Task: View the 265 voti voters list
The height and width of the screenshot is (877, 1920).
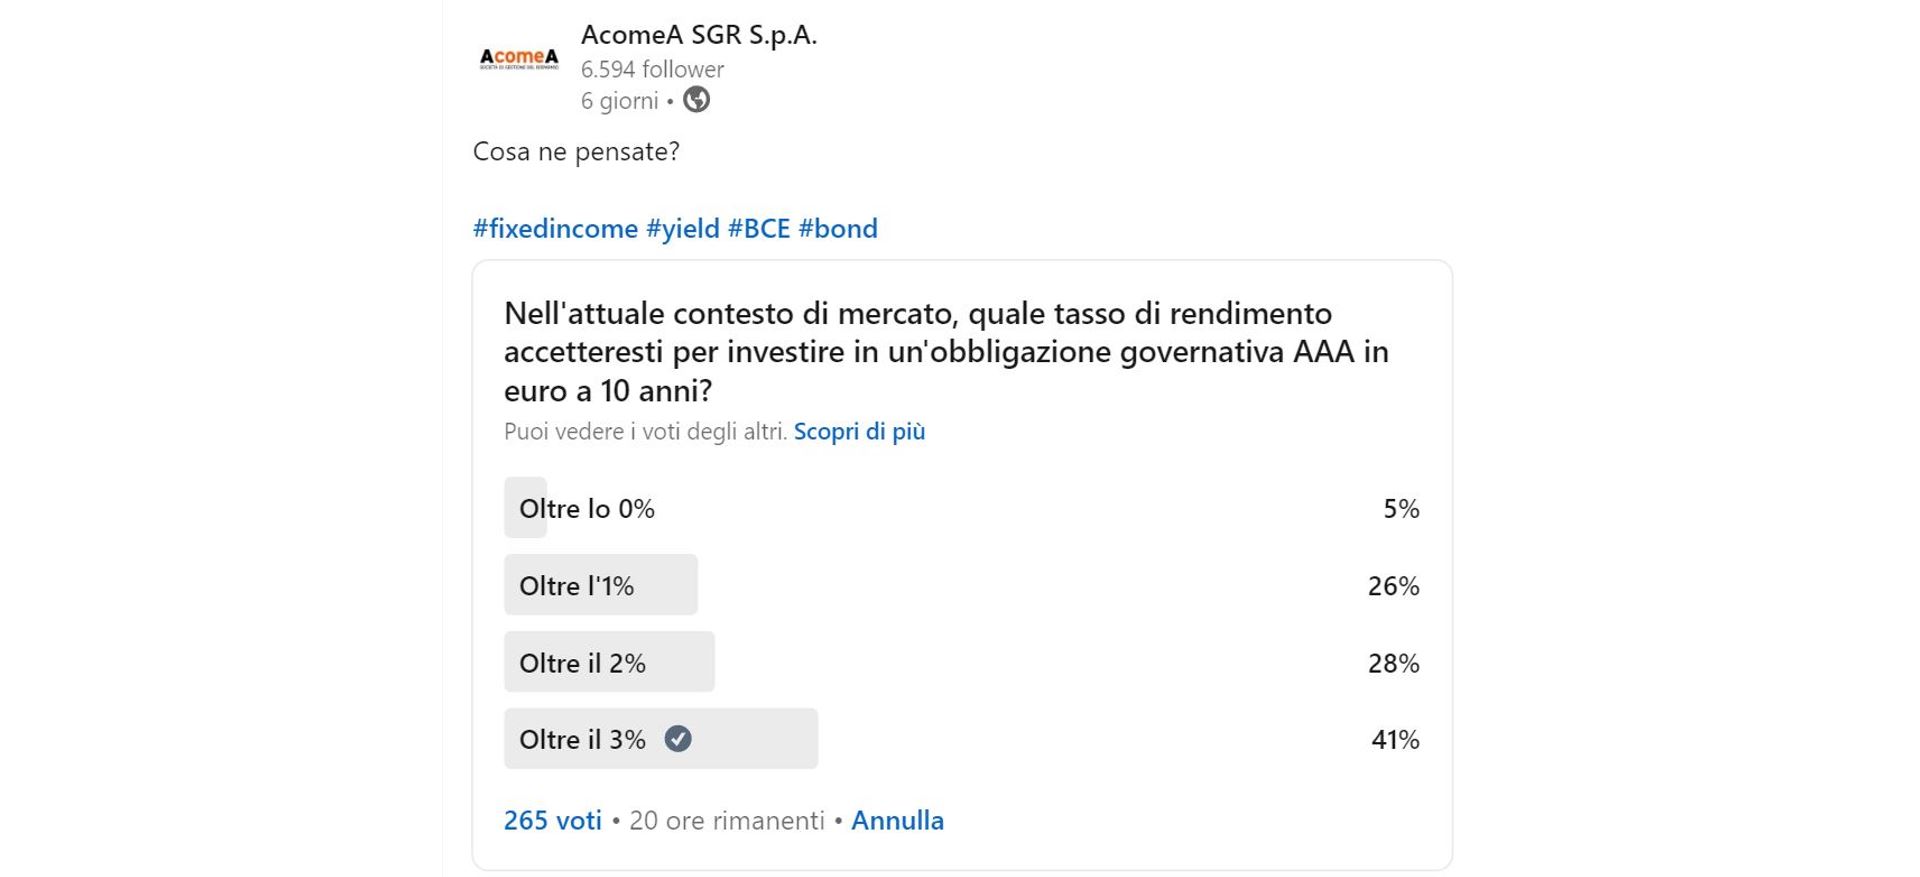Action: point(553,820)
